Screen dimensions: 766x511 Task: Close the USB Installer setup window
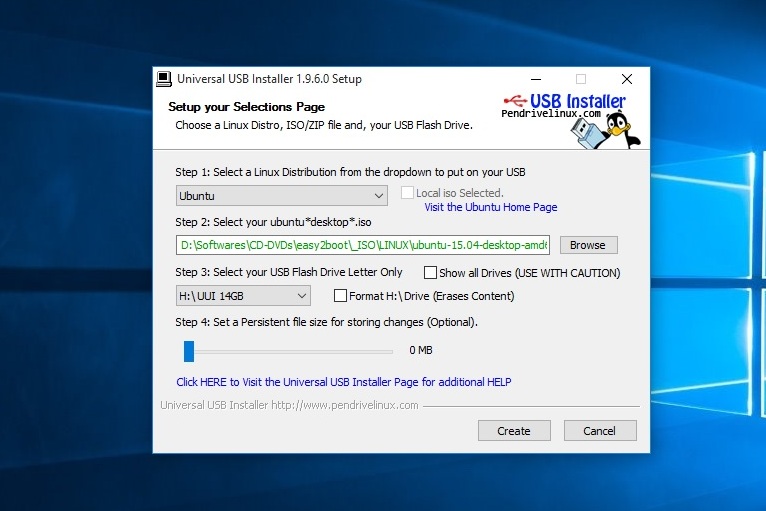[626, 79]
